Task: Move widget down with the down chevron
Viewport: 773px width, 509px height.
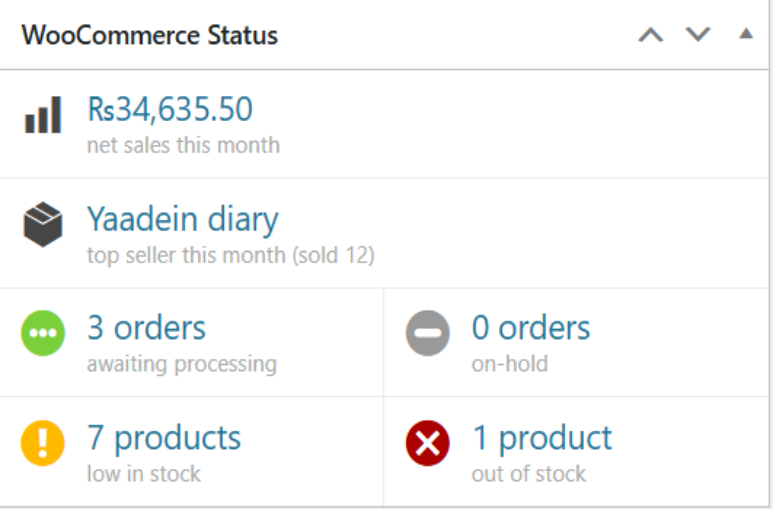Action: [698, 35]
